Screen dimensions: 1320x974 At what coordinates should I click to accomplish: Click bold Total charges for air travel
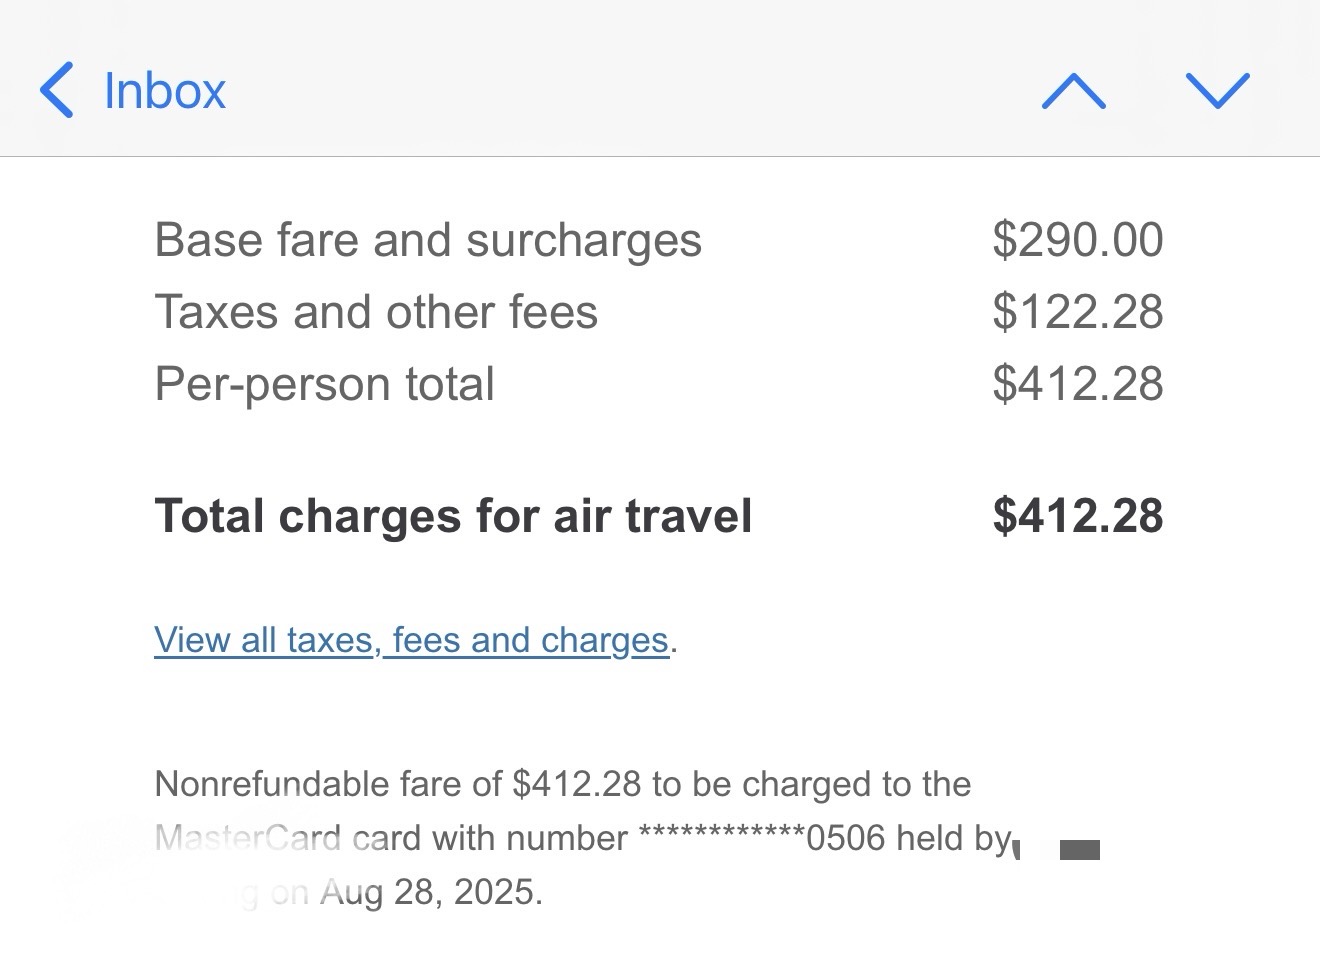(x=453, y=517)
